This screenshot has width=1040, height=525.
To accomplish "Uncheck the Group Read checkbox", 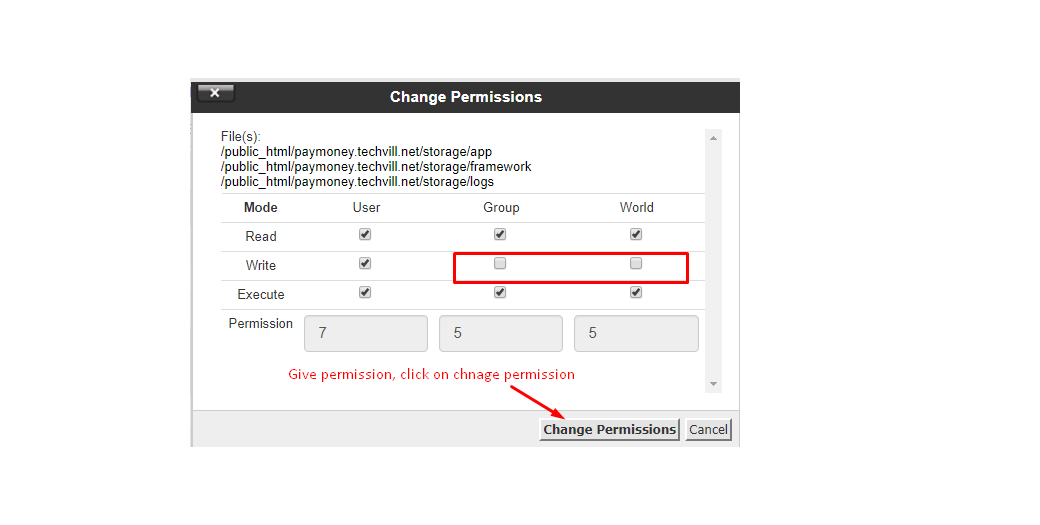I will tap(500, 235).
